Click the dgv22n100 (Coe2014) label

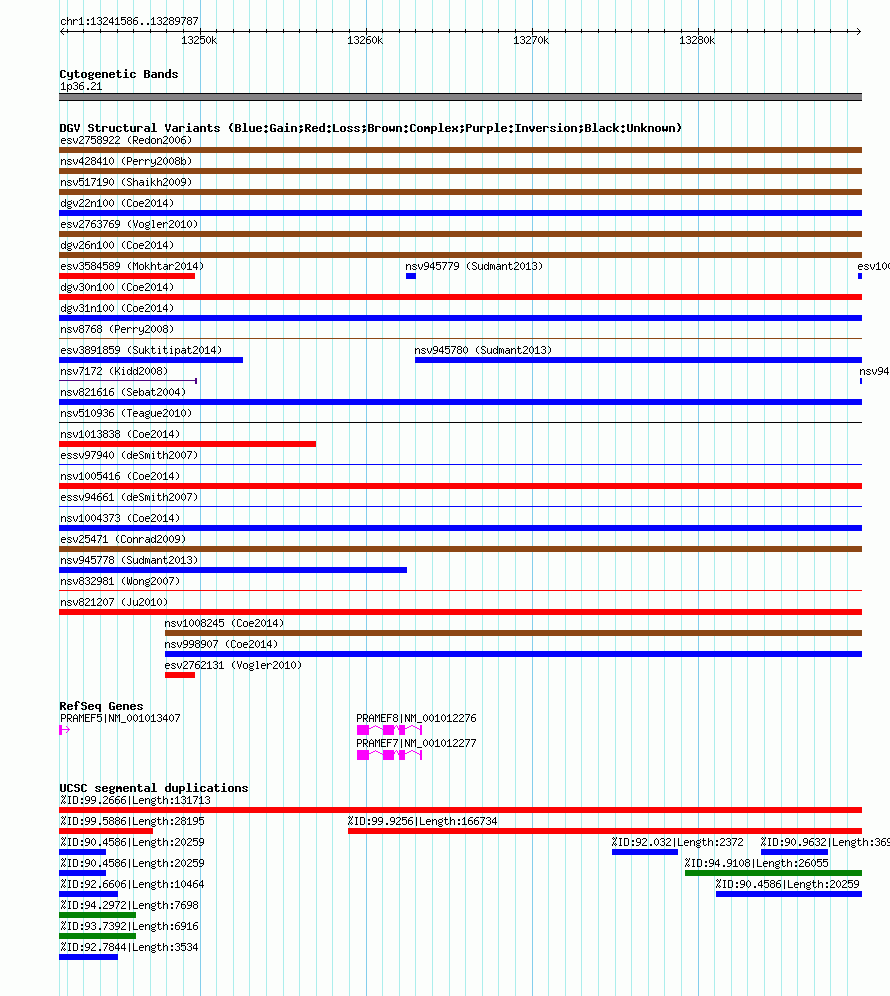pos(117,203)
